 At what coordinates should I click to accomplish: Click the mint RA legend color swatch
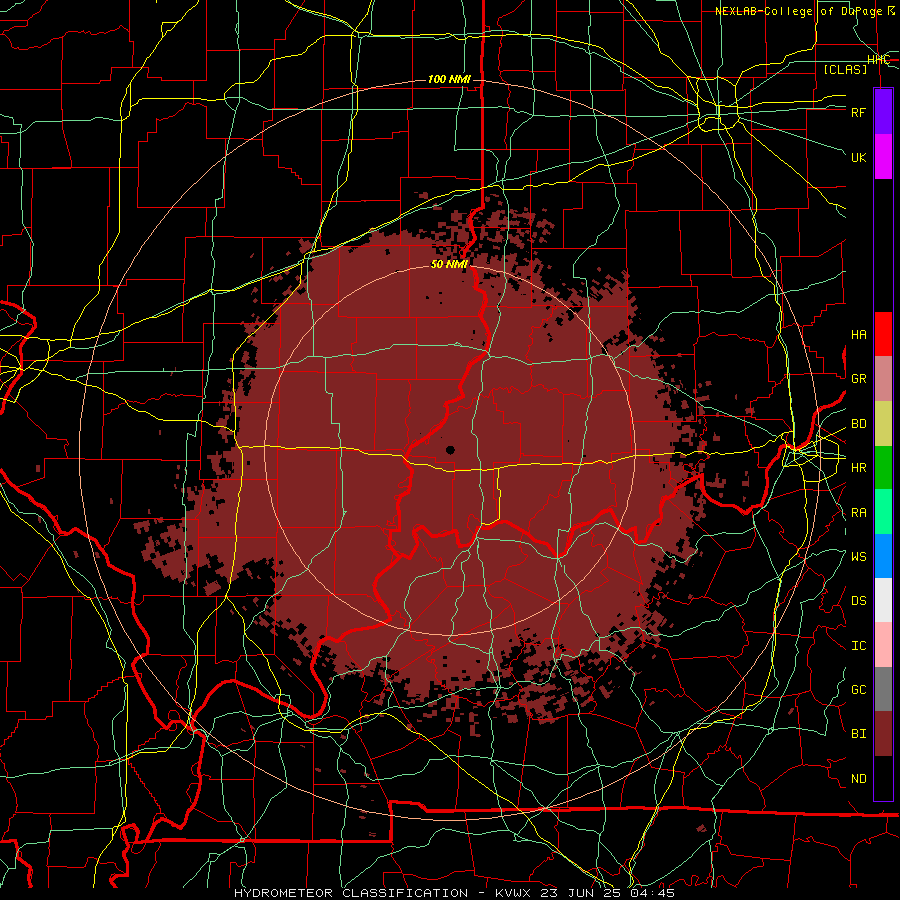(x=883, y=512)
